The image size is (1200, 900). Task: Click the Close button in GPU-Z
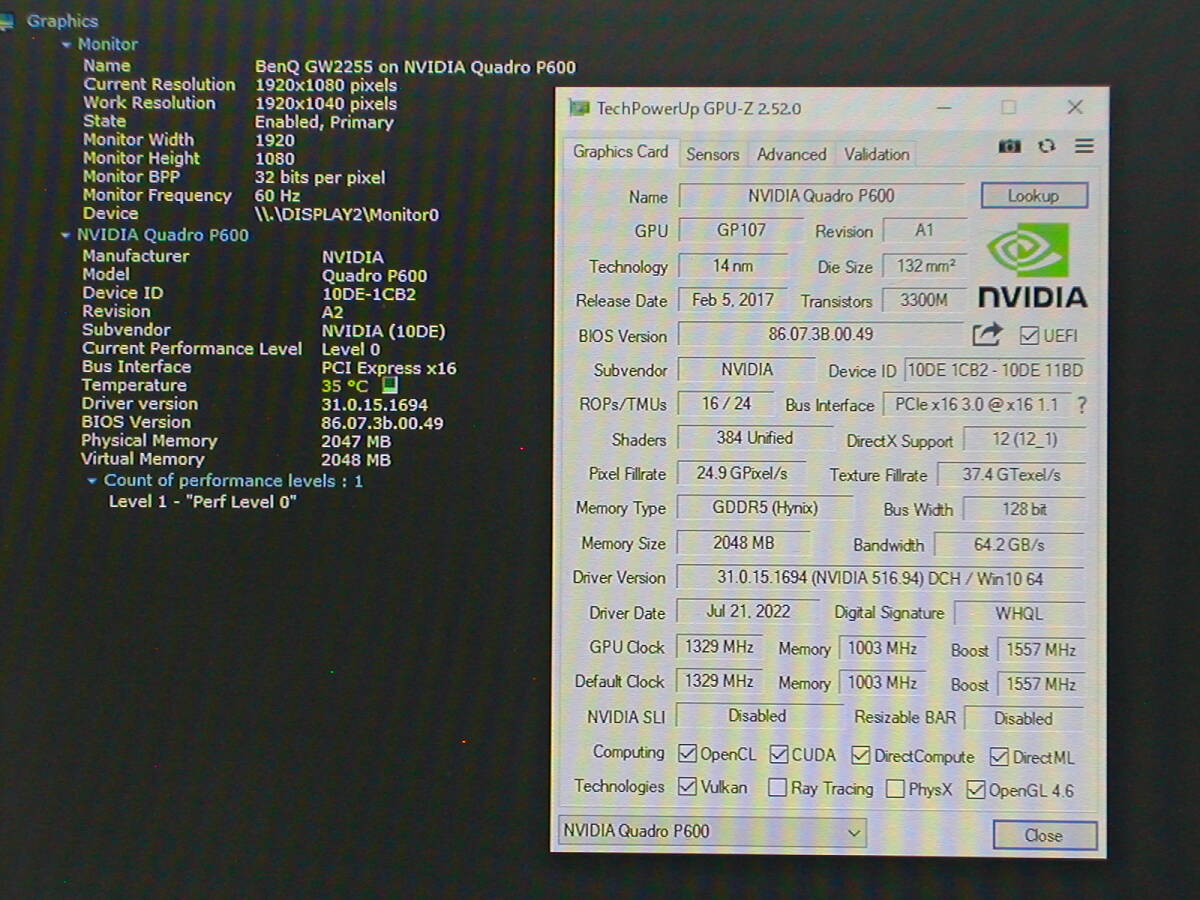click(x=1044, y=835)
